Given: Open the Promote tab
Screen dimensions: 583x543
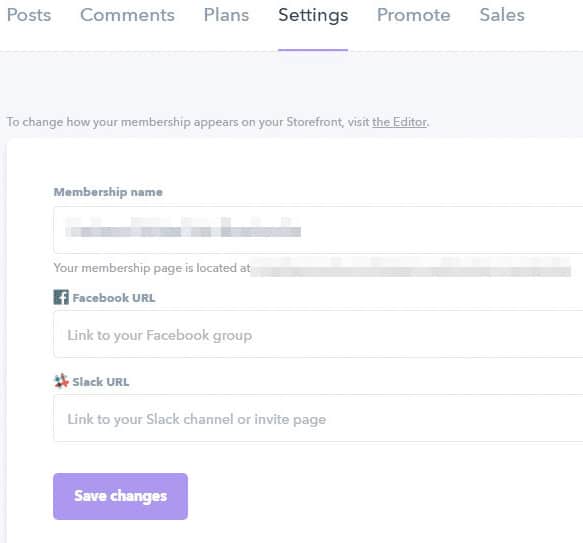Looking at the screenshot, I should coord(413,15).
